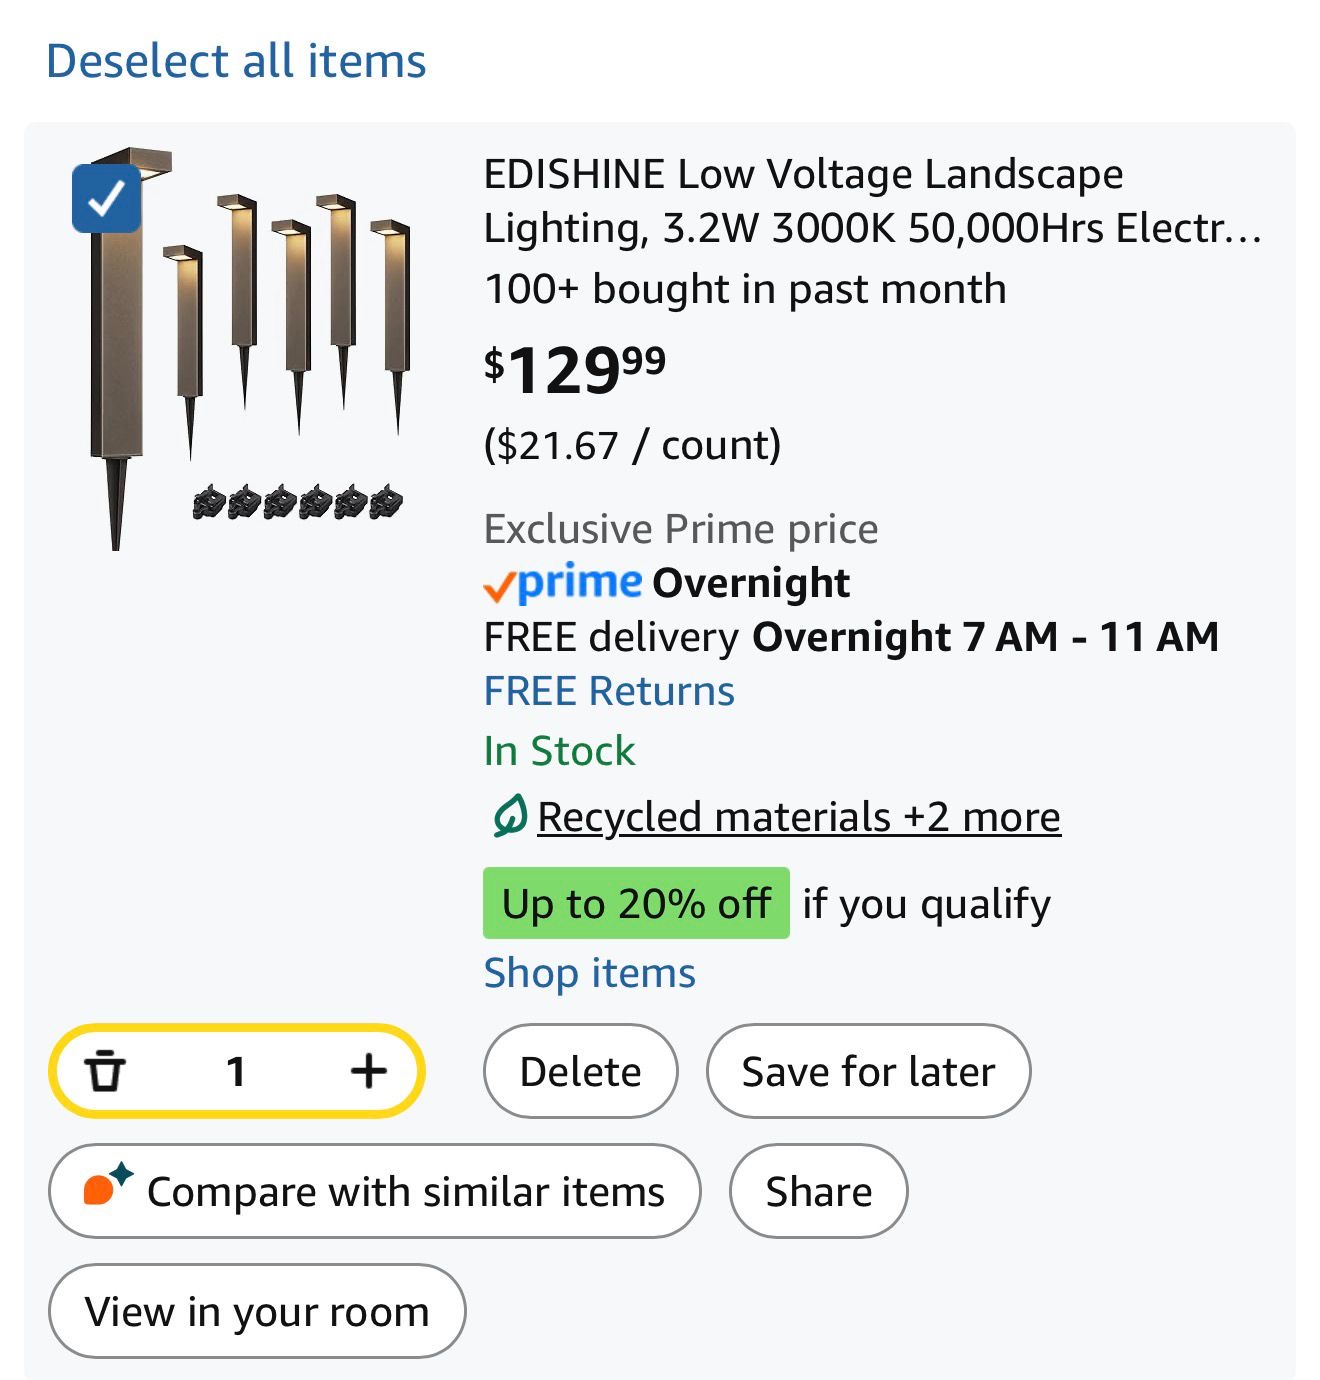Click the green leaf sustainability icon

(x=509, y=816)
